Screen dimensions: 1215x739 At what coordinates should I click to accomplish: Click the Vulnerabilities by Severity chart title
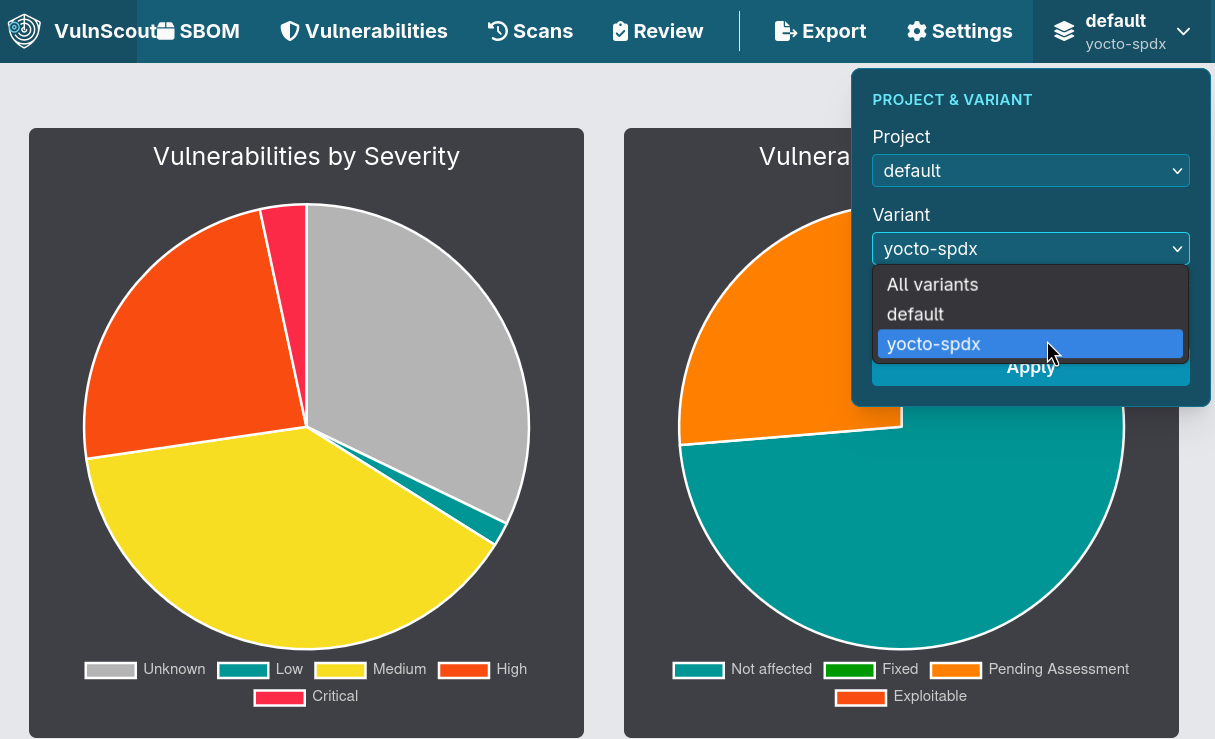[x=306, y=156]
